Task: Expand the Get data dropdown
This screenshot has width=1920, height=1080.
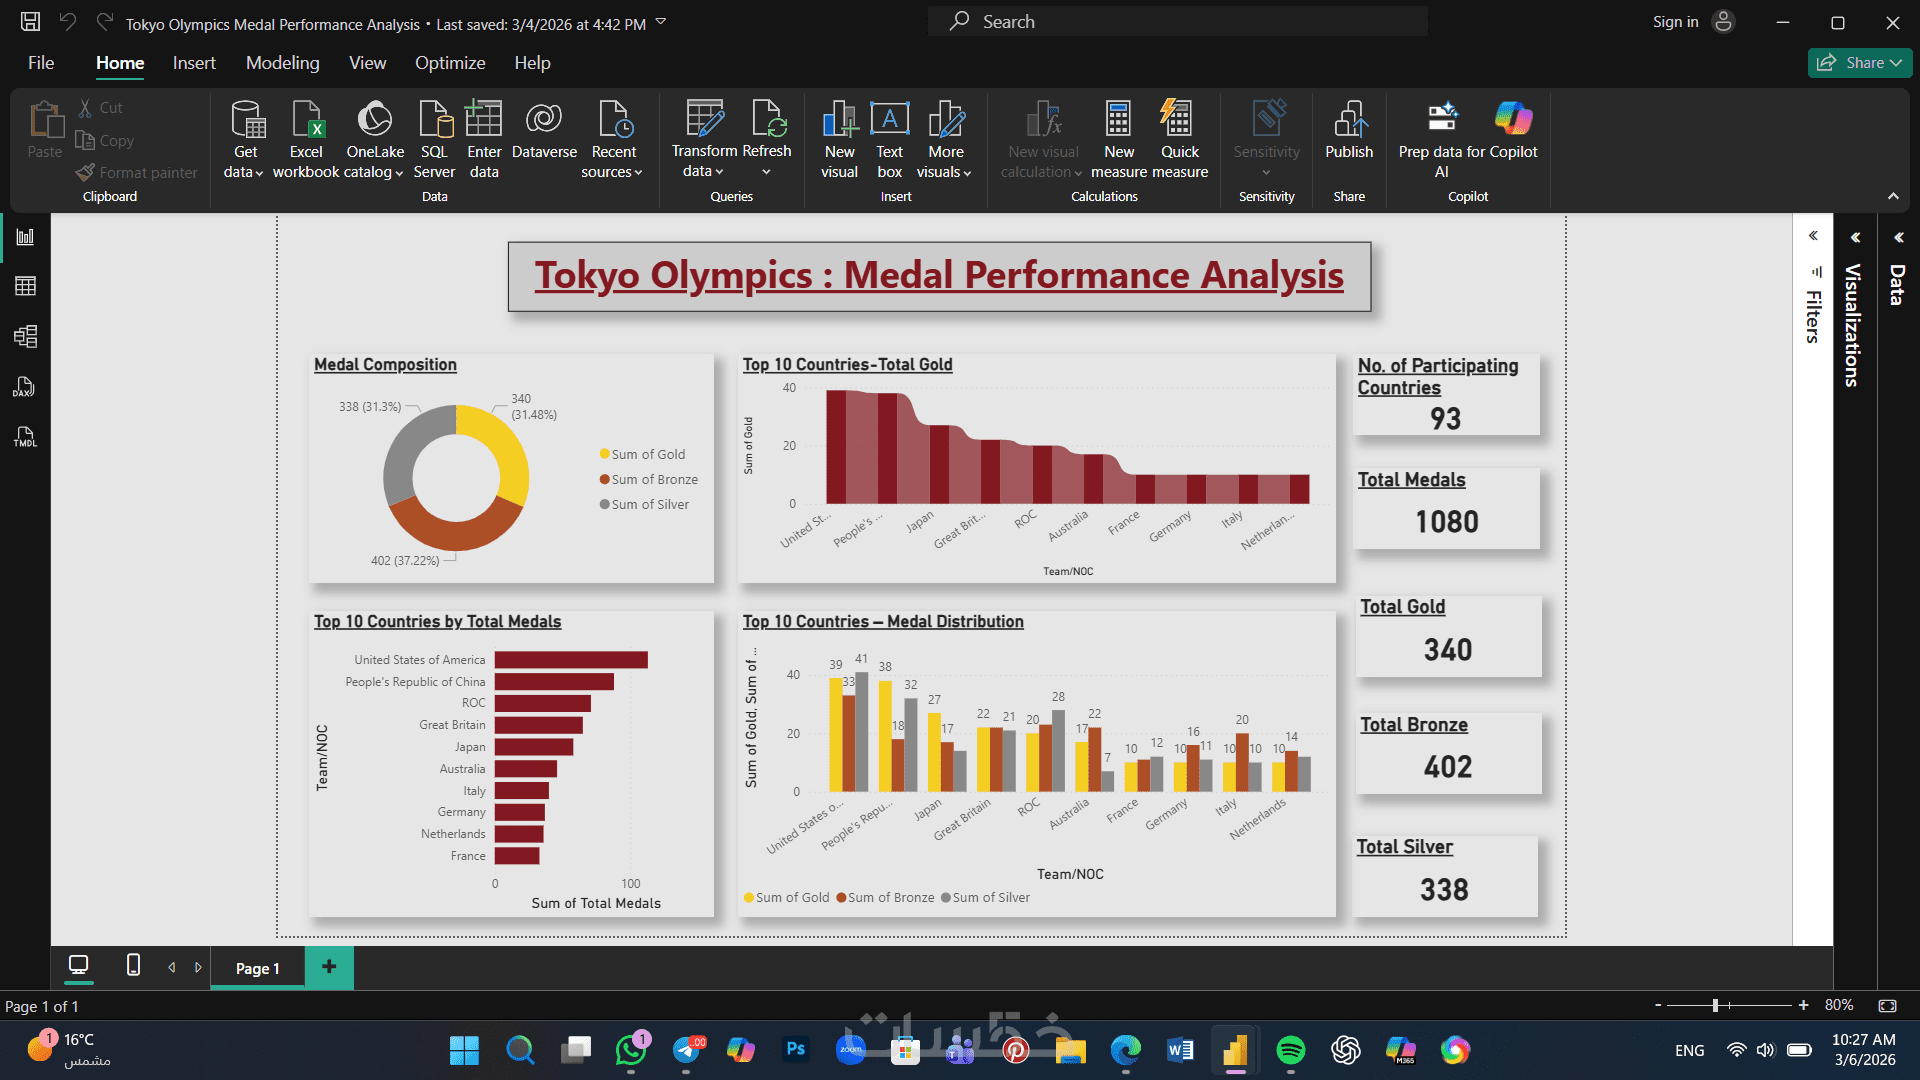Action: coord(244,172)
